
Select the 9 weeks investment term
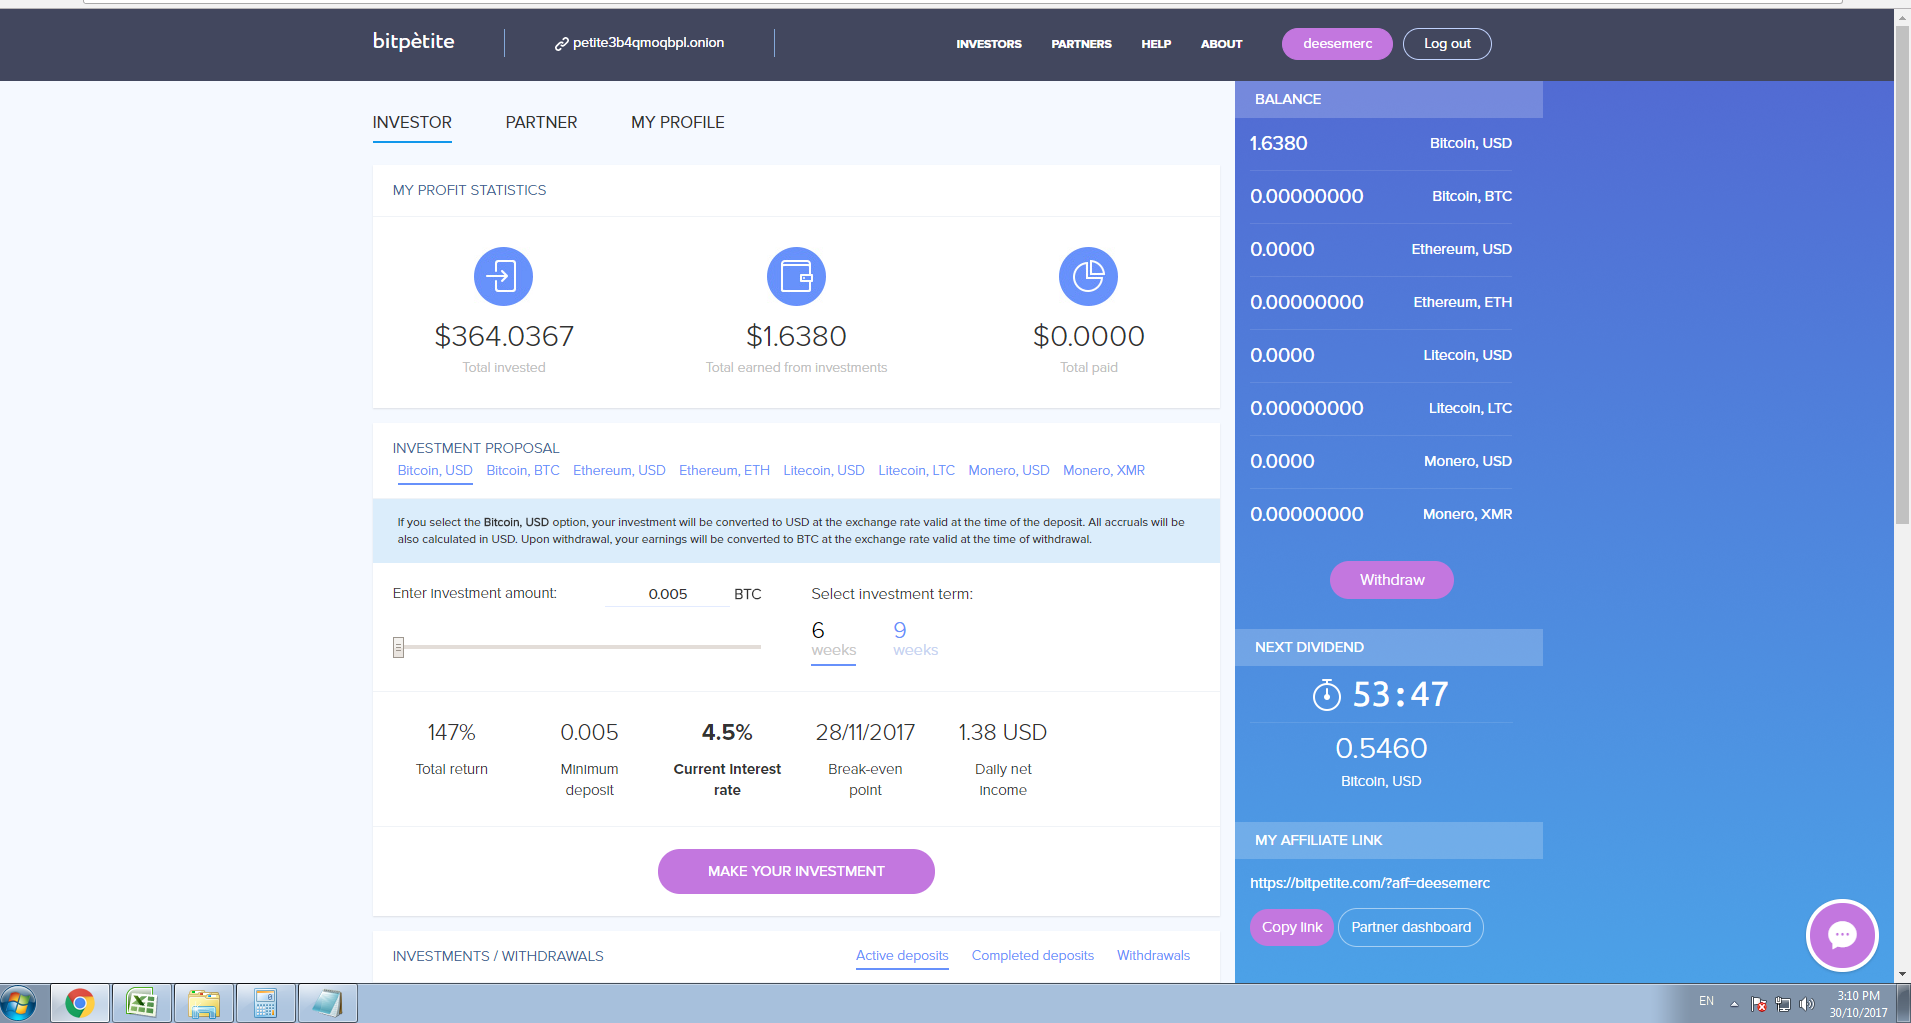915,638
